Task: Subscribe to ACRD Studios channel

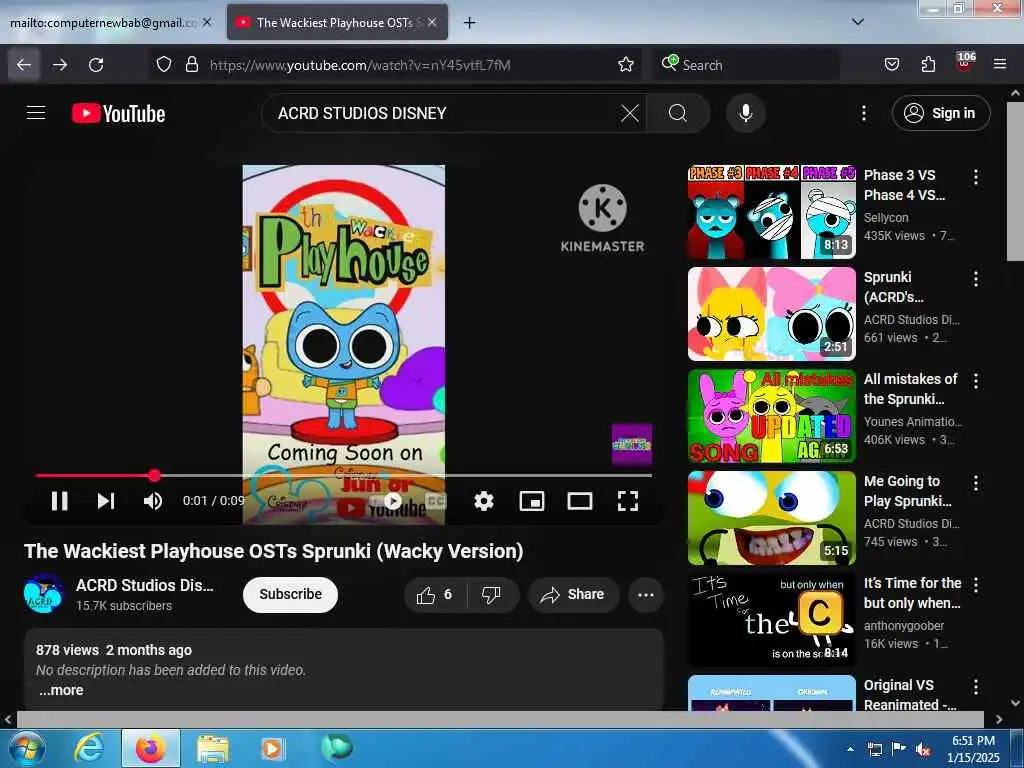Action: (291, 595)
